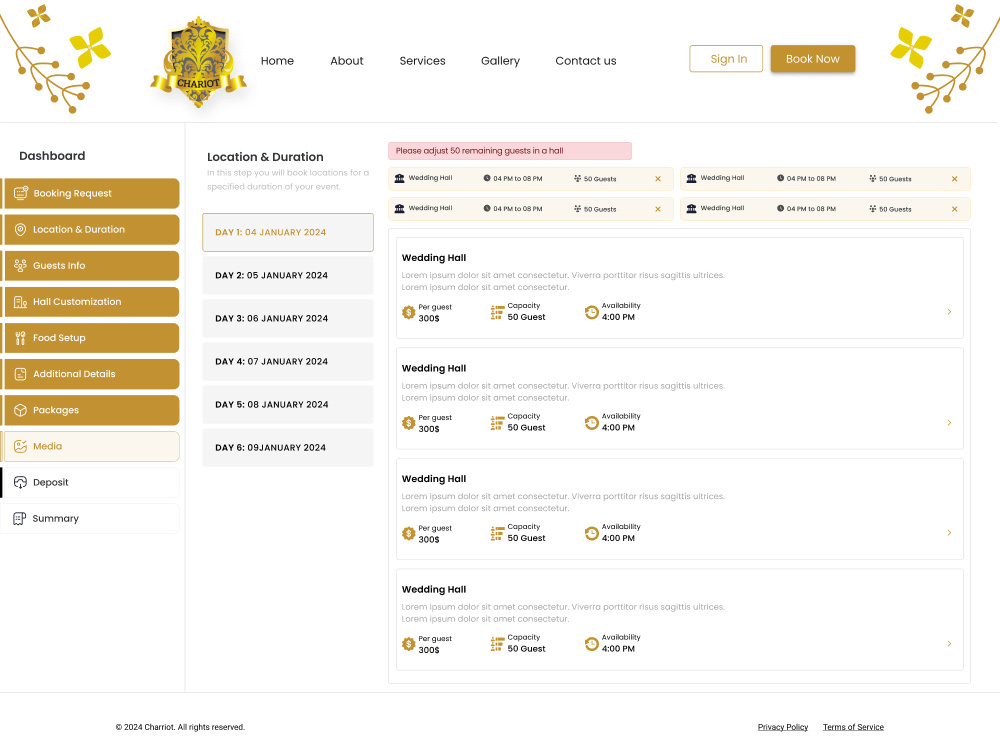This screenshot has height=750, width=1000.
Task: Open the Home nav item
Action: click(x=277, y=61)
